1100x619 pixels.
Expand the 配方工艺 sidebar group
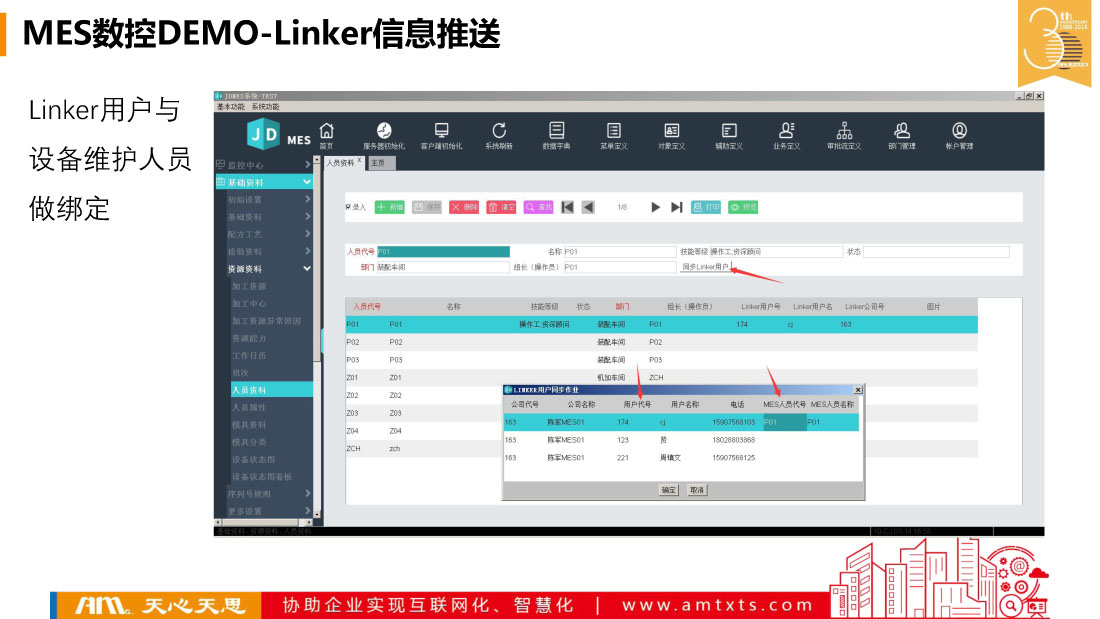click(264, 234)
